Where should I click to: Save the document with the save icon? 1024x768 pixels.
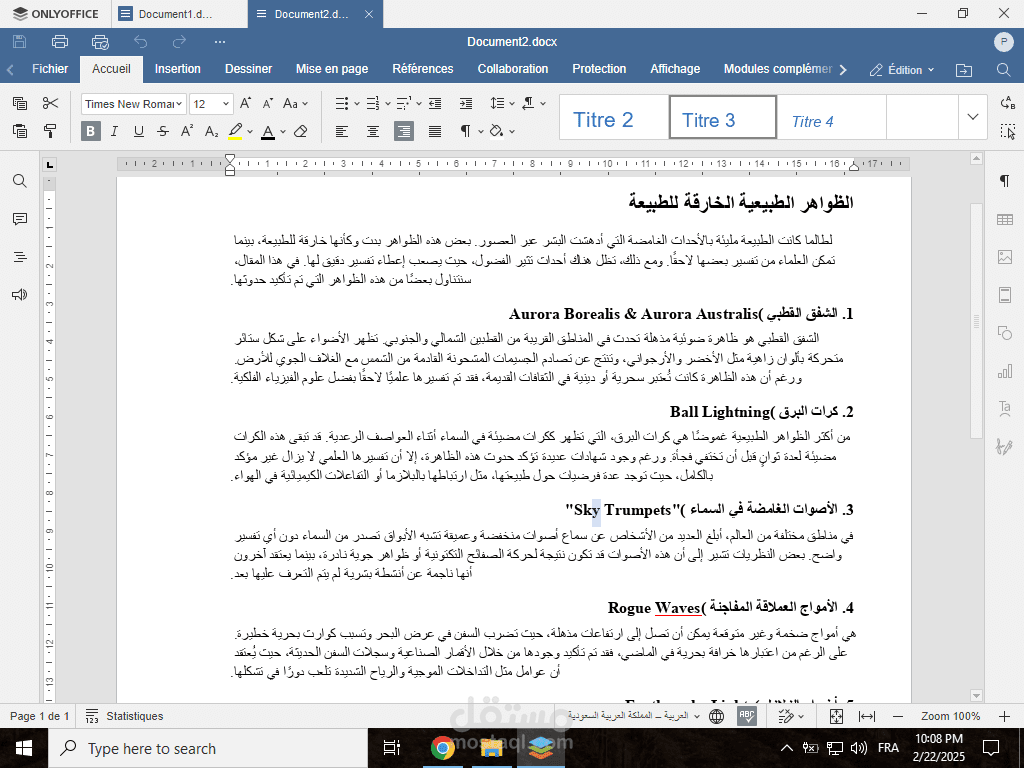click(20, 42)
